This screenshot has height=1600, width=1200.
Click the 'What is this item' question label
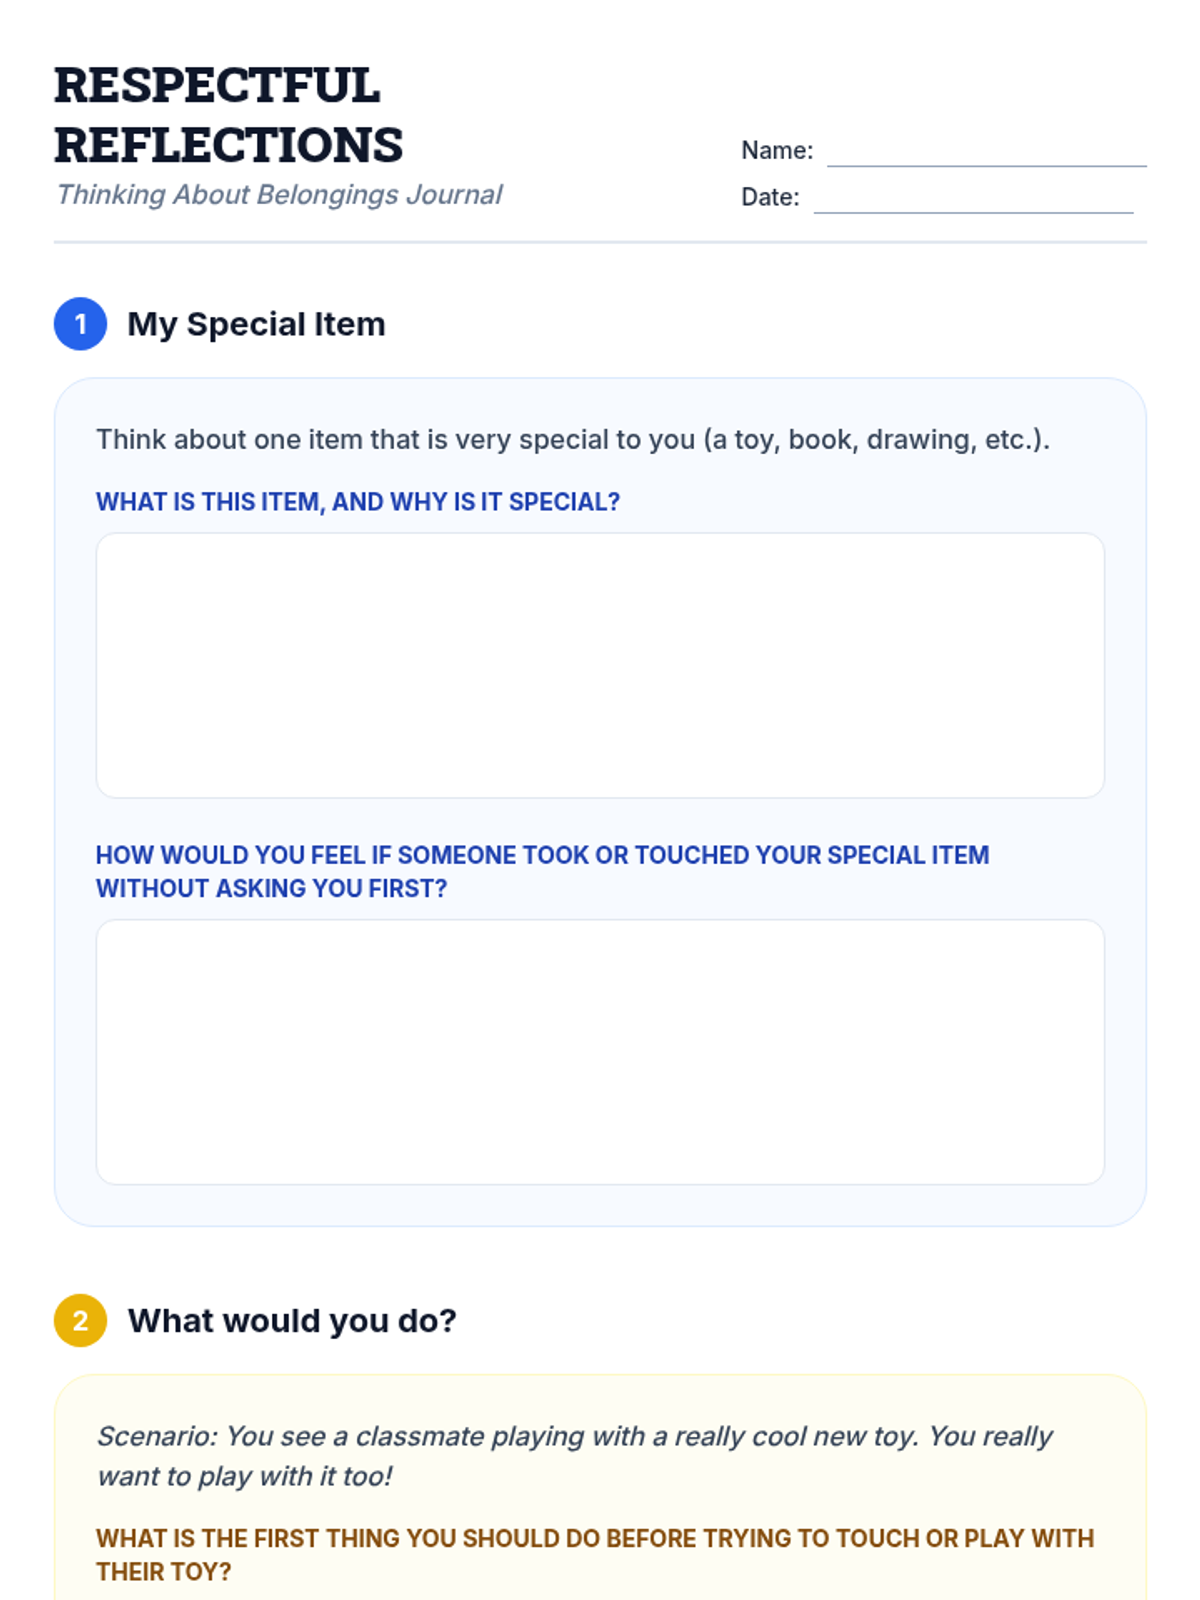[x=358, y=502]
